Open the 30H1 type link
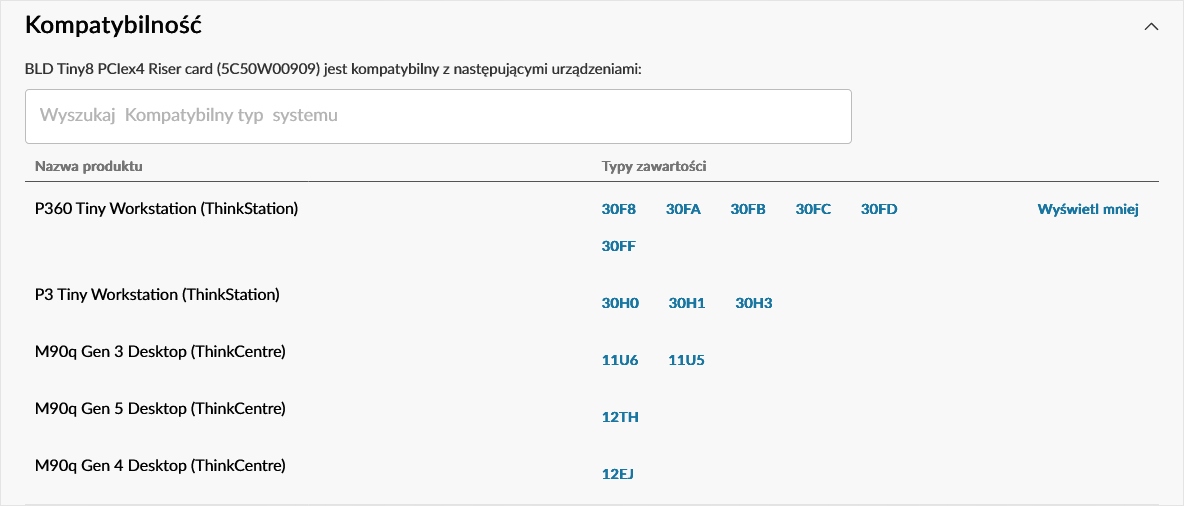This screenshot has width=1184, height=506. click(687, 303)
